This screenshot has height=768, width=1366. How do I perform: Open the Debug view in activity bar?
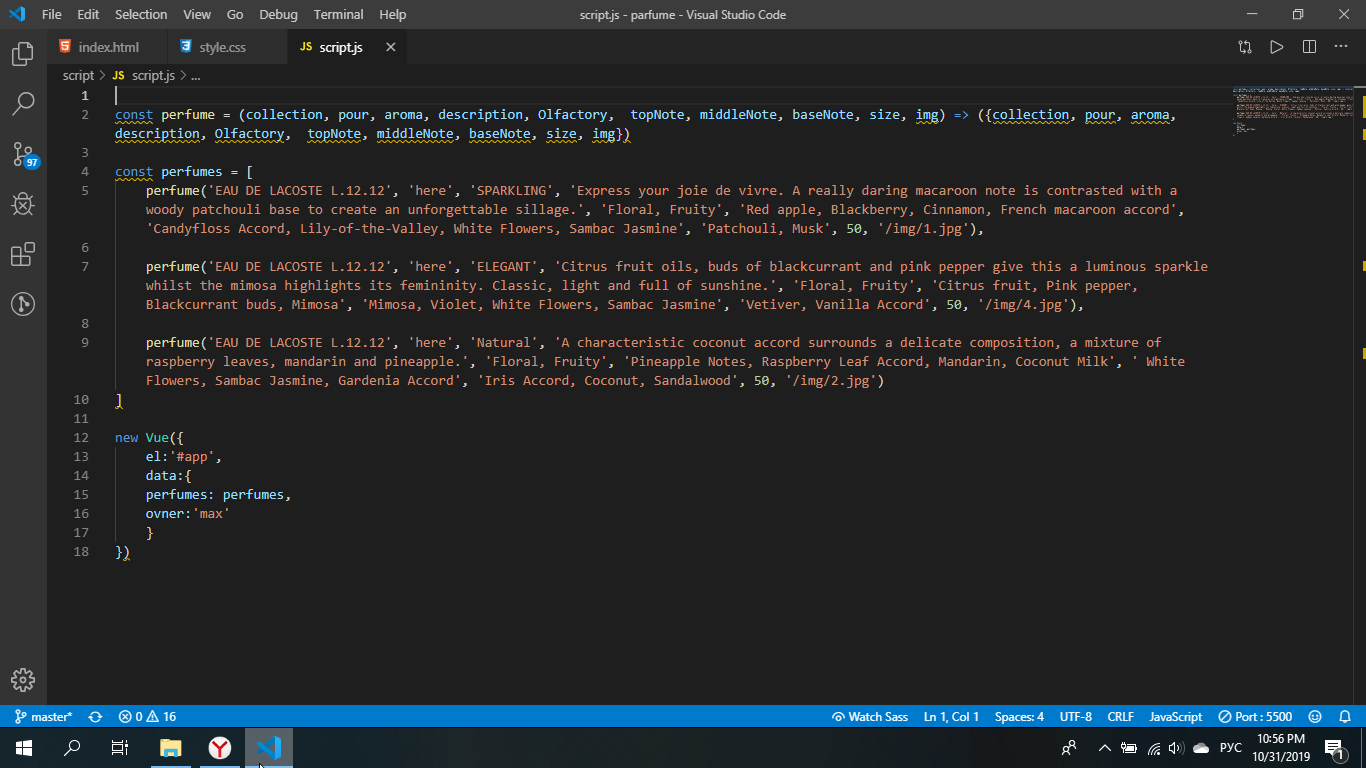tap(23, 204)
